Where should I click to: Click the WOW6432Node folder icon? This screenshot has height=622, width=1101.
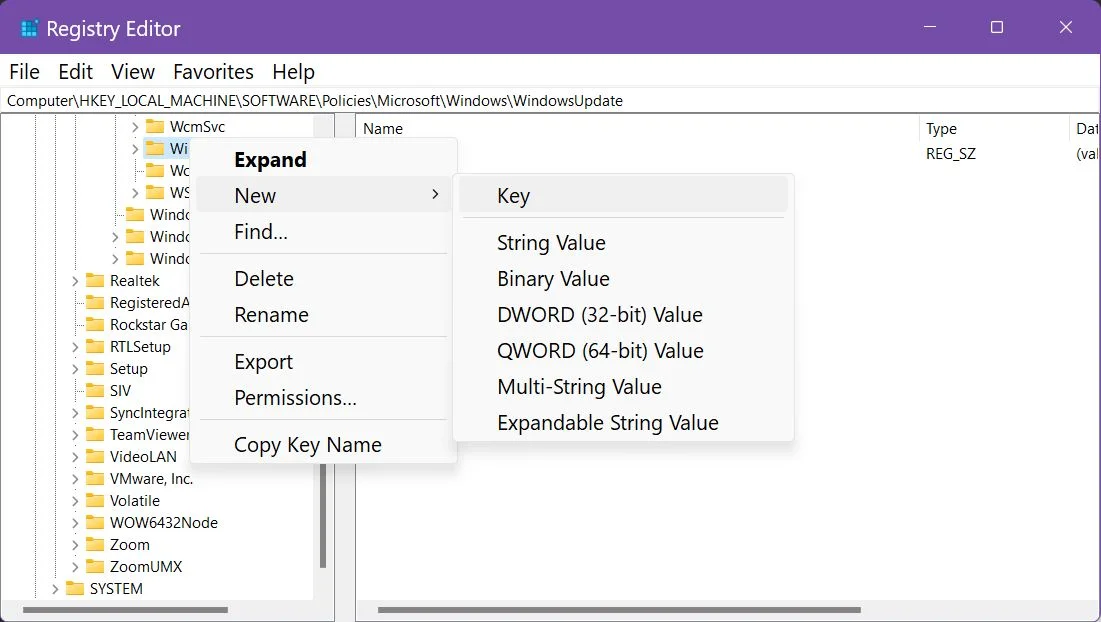(x=95, y=522)
